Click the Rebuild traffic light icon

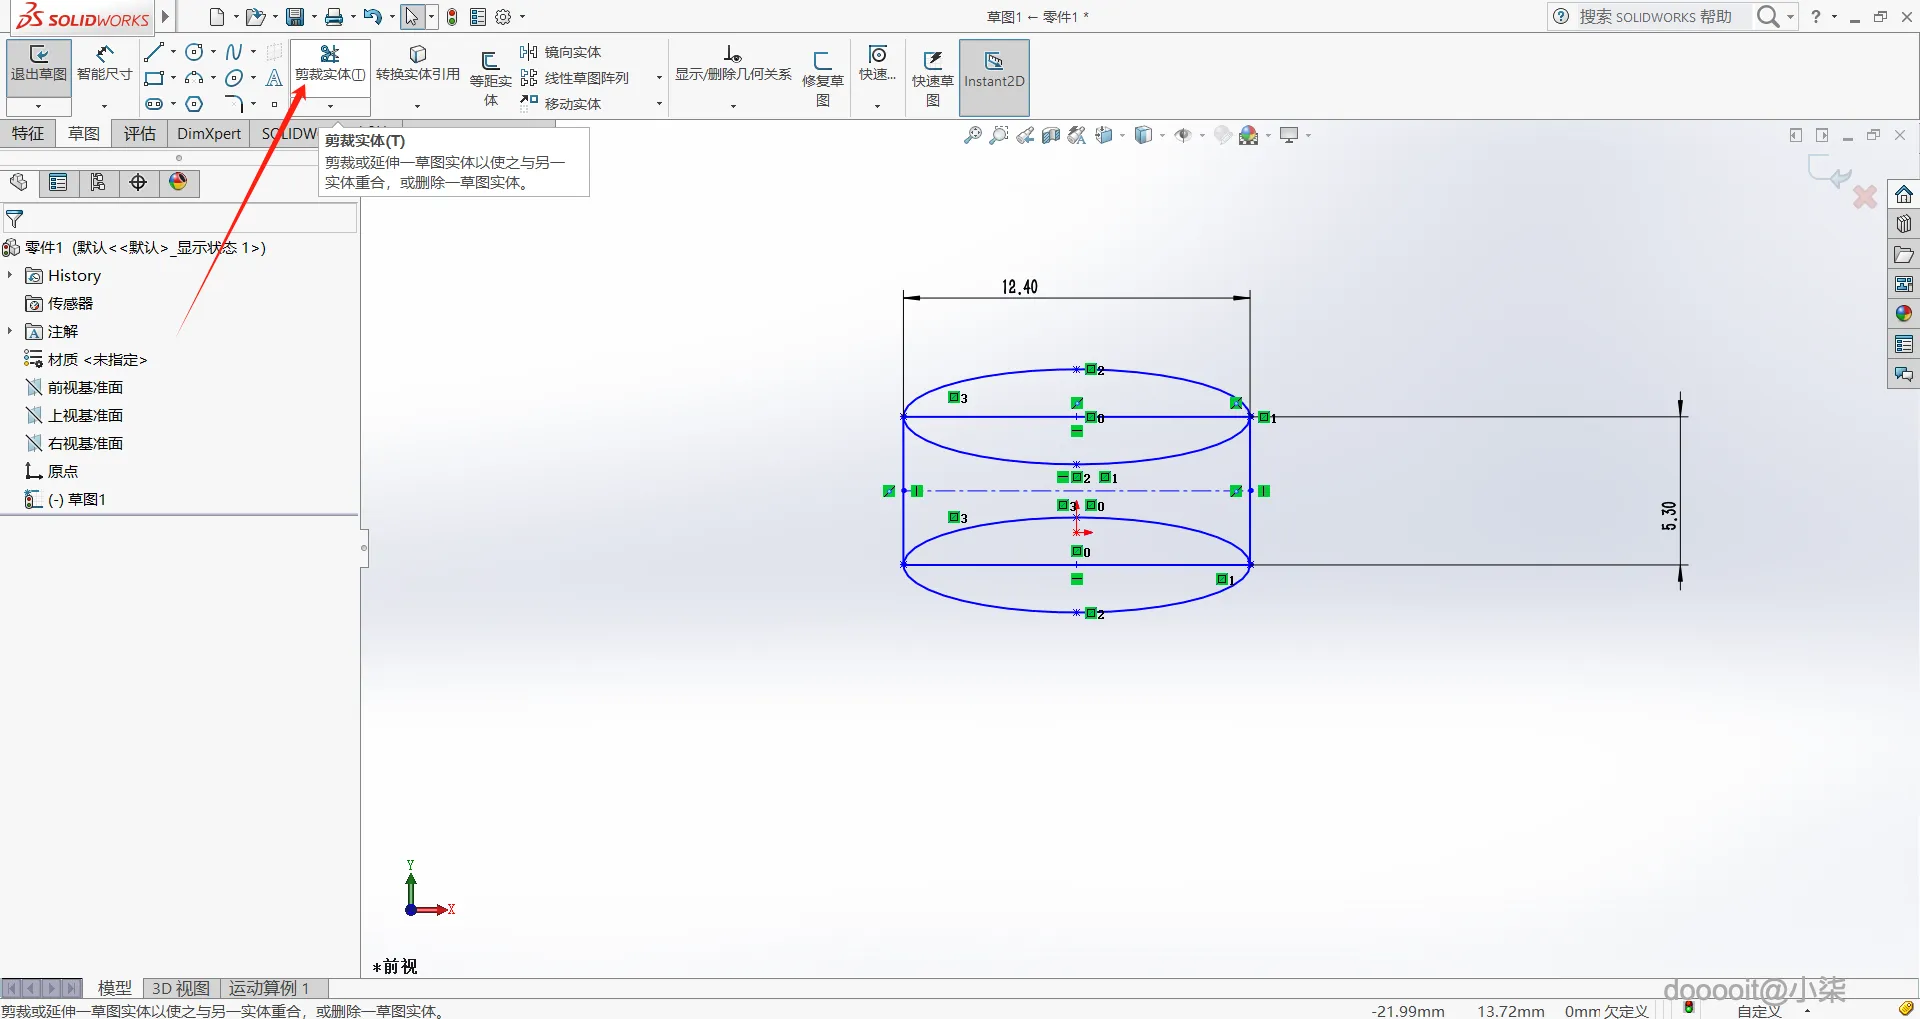pos(452,17)
